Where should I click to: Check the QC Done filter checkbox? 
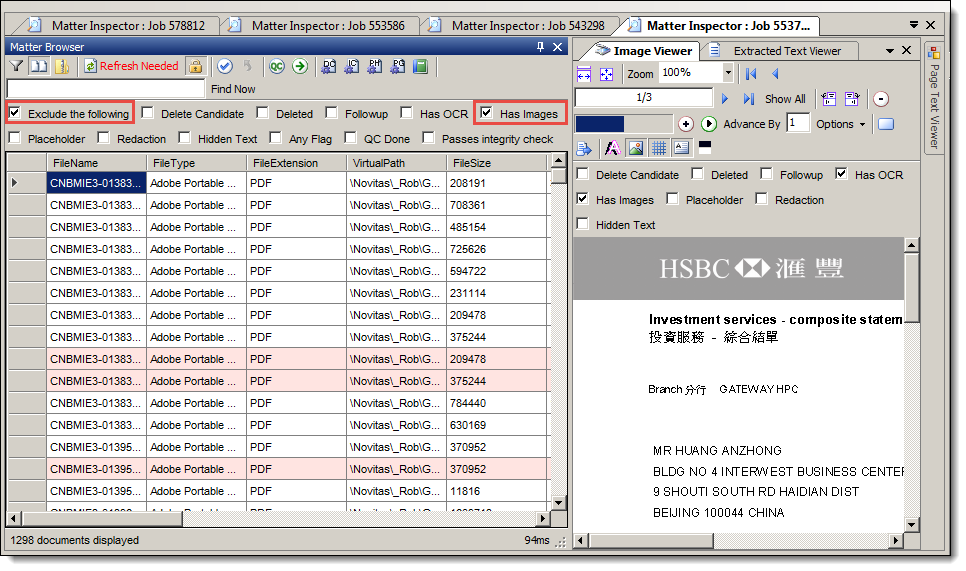click(x=351, y=137)
